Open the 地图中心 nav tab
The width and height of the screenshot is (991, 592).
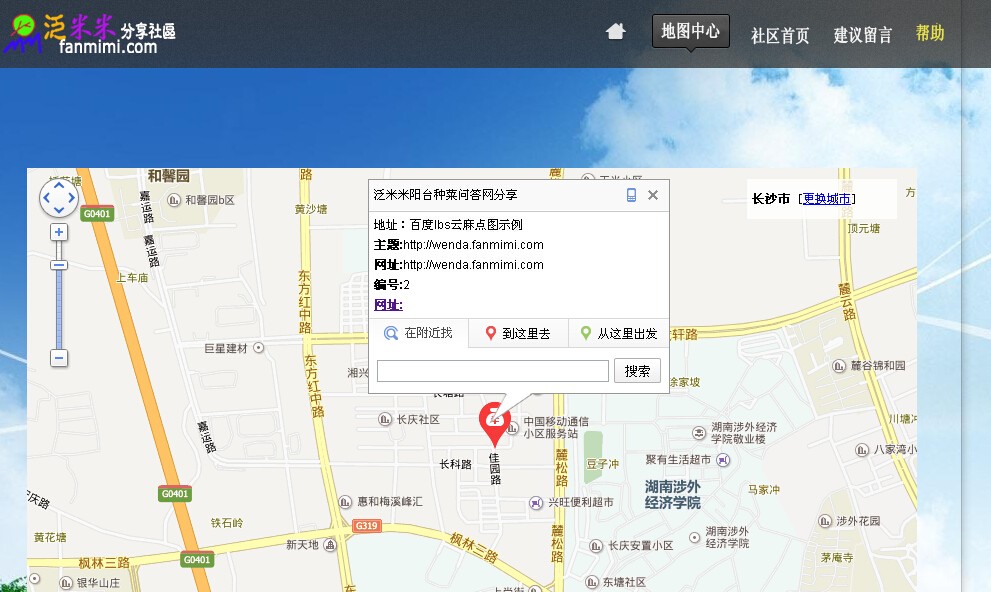[690, 31]
